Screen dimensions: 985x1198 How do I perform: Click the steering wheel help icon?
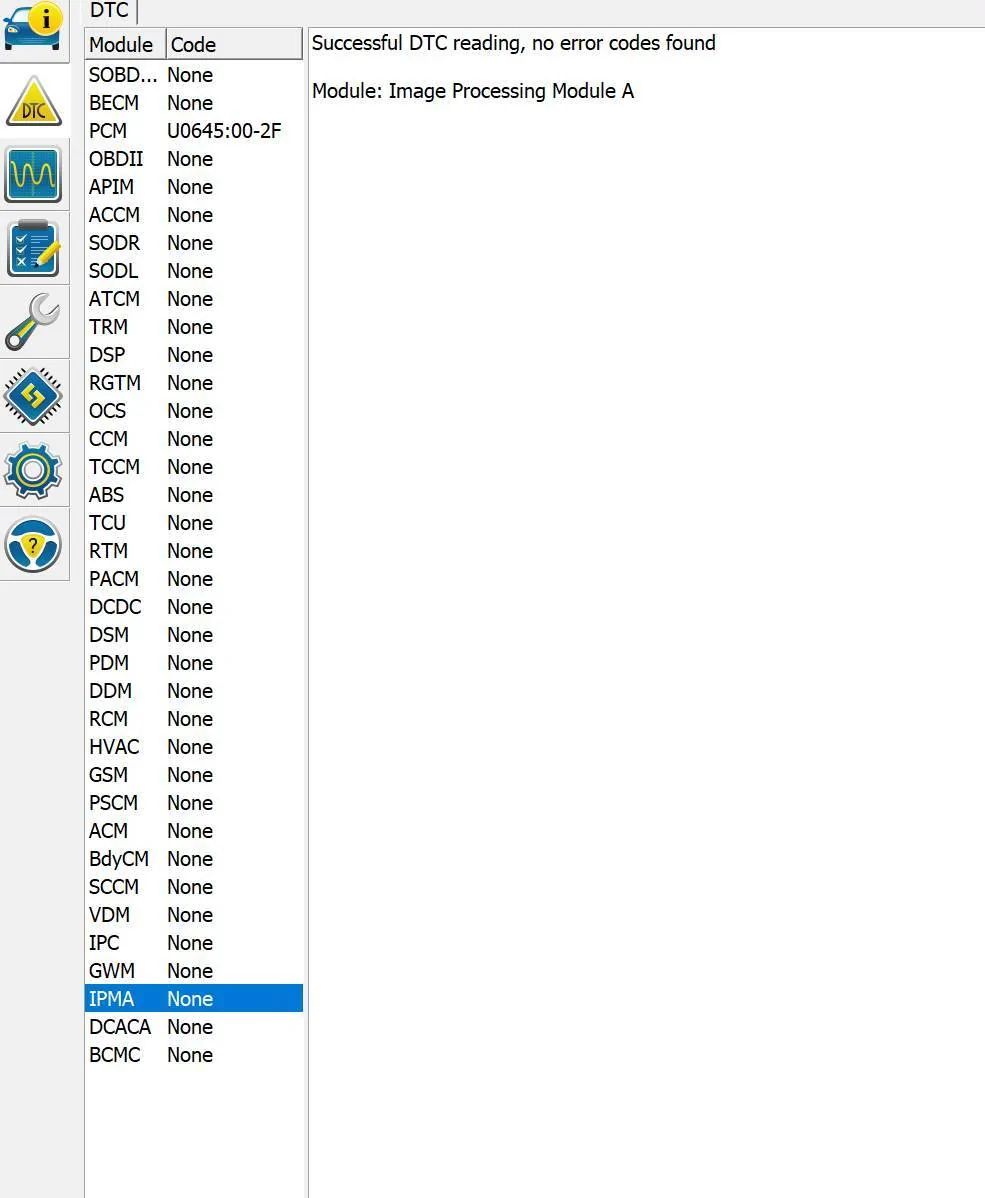click(34, 544)
